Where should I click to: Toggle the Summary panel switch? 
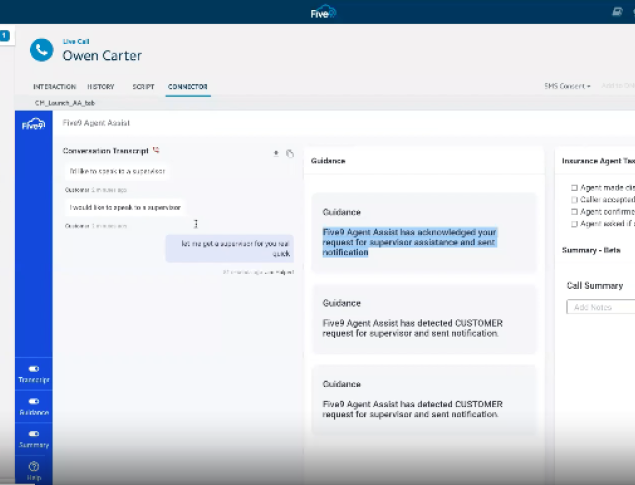[33, 433]
